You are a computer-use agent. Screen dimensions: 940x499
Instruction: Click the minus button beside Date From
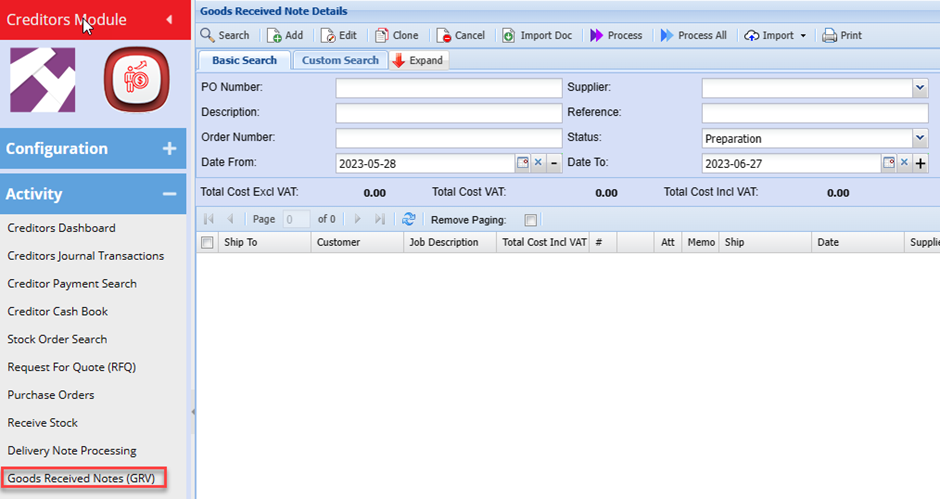tap(554, 163)
